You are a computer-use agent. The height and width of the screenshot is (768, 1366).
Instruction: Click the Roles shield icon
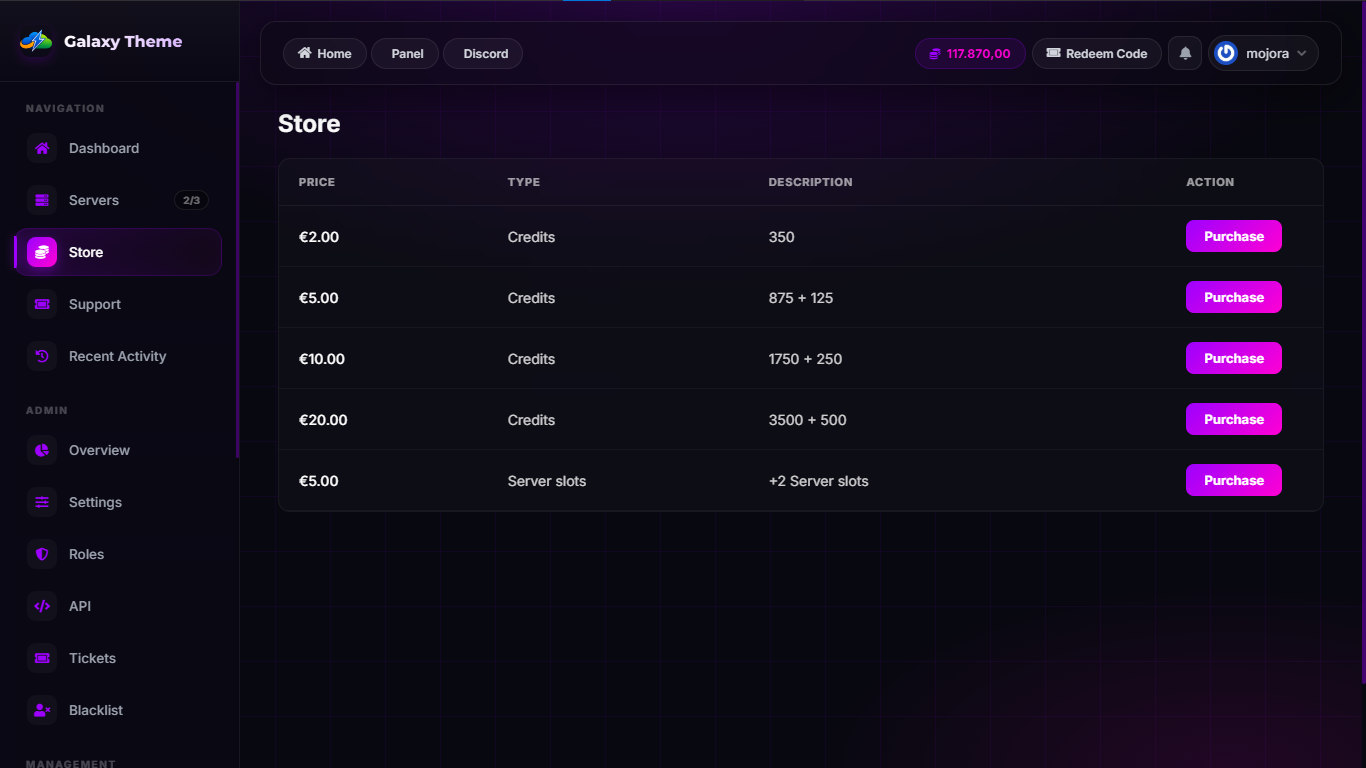(x=42, y=554)
